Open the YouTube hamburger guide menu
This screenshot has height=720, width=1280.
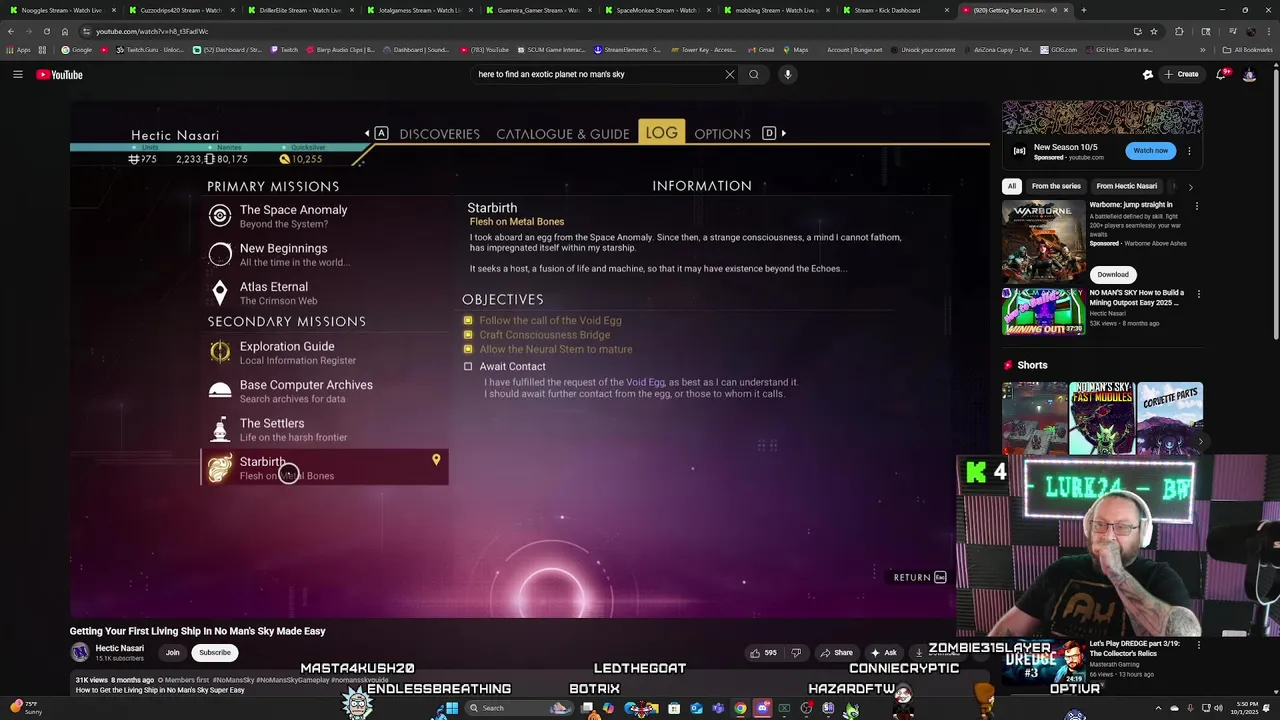(17, 74)
